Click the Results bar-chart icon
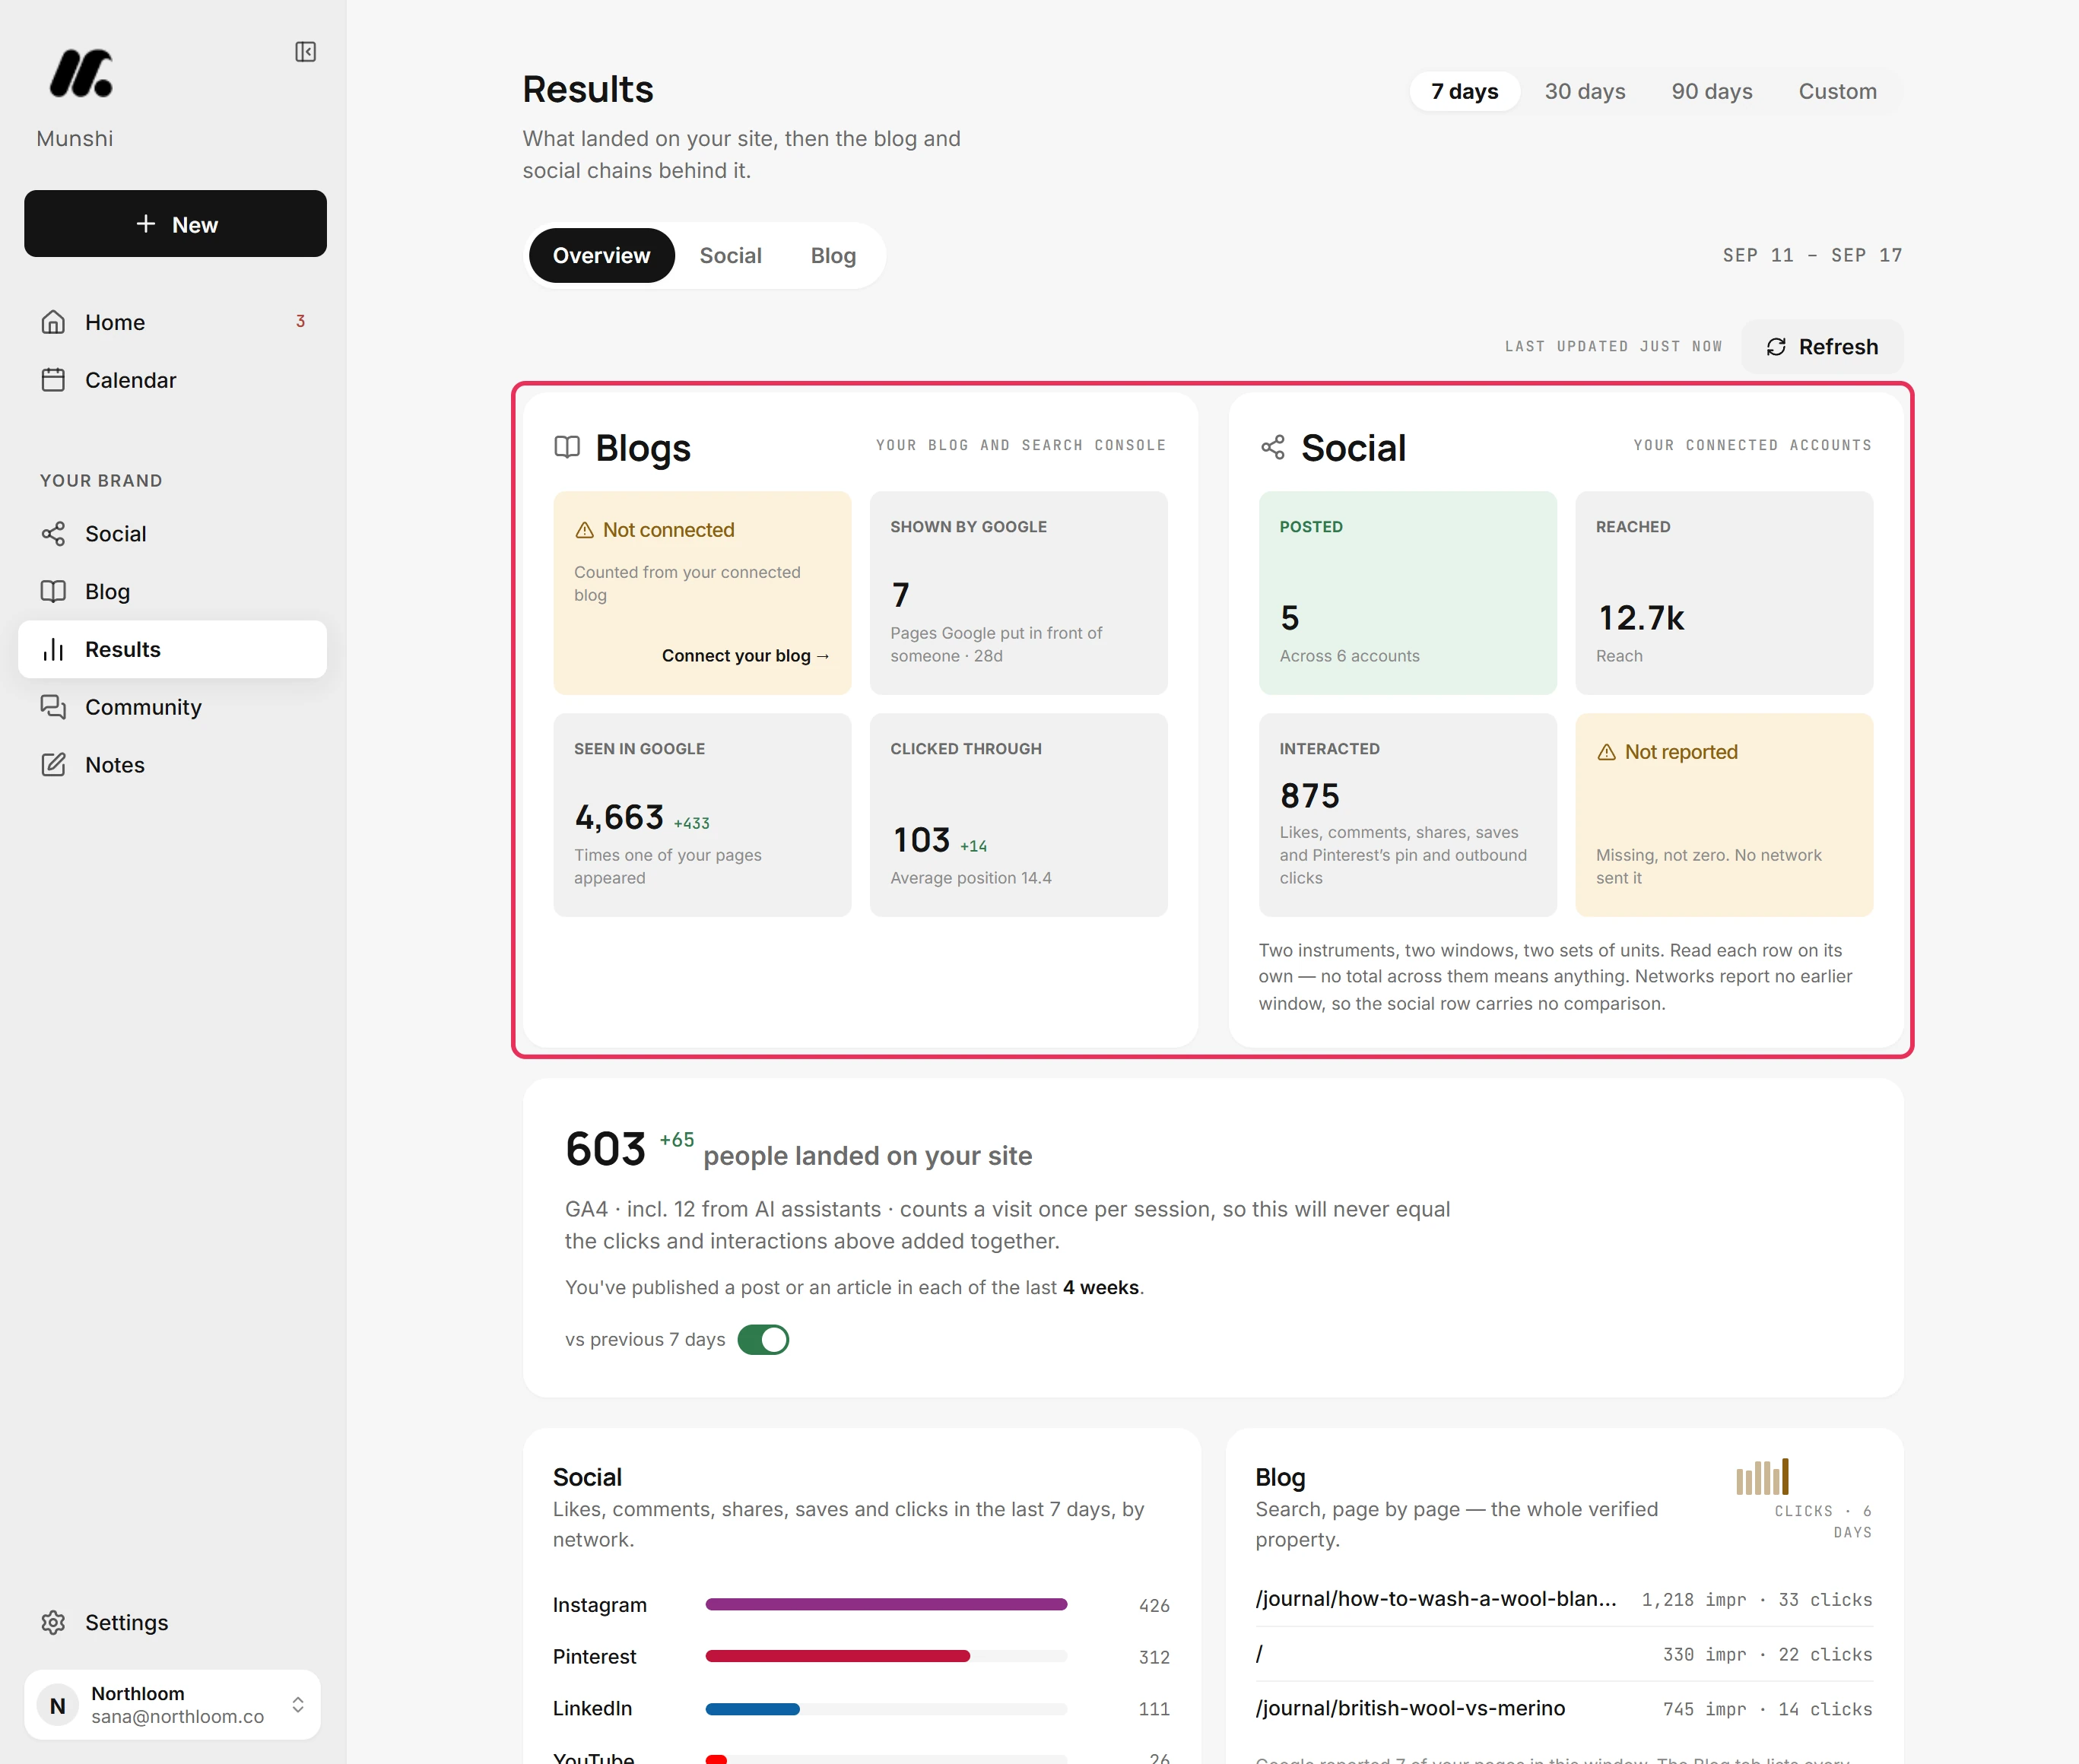The height and width of the screenshot is (1764, 2079). [53, 649]
